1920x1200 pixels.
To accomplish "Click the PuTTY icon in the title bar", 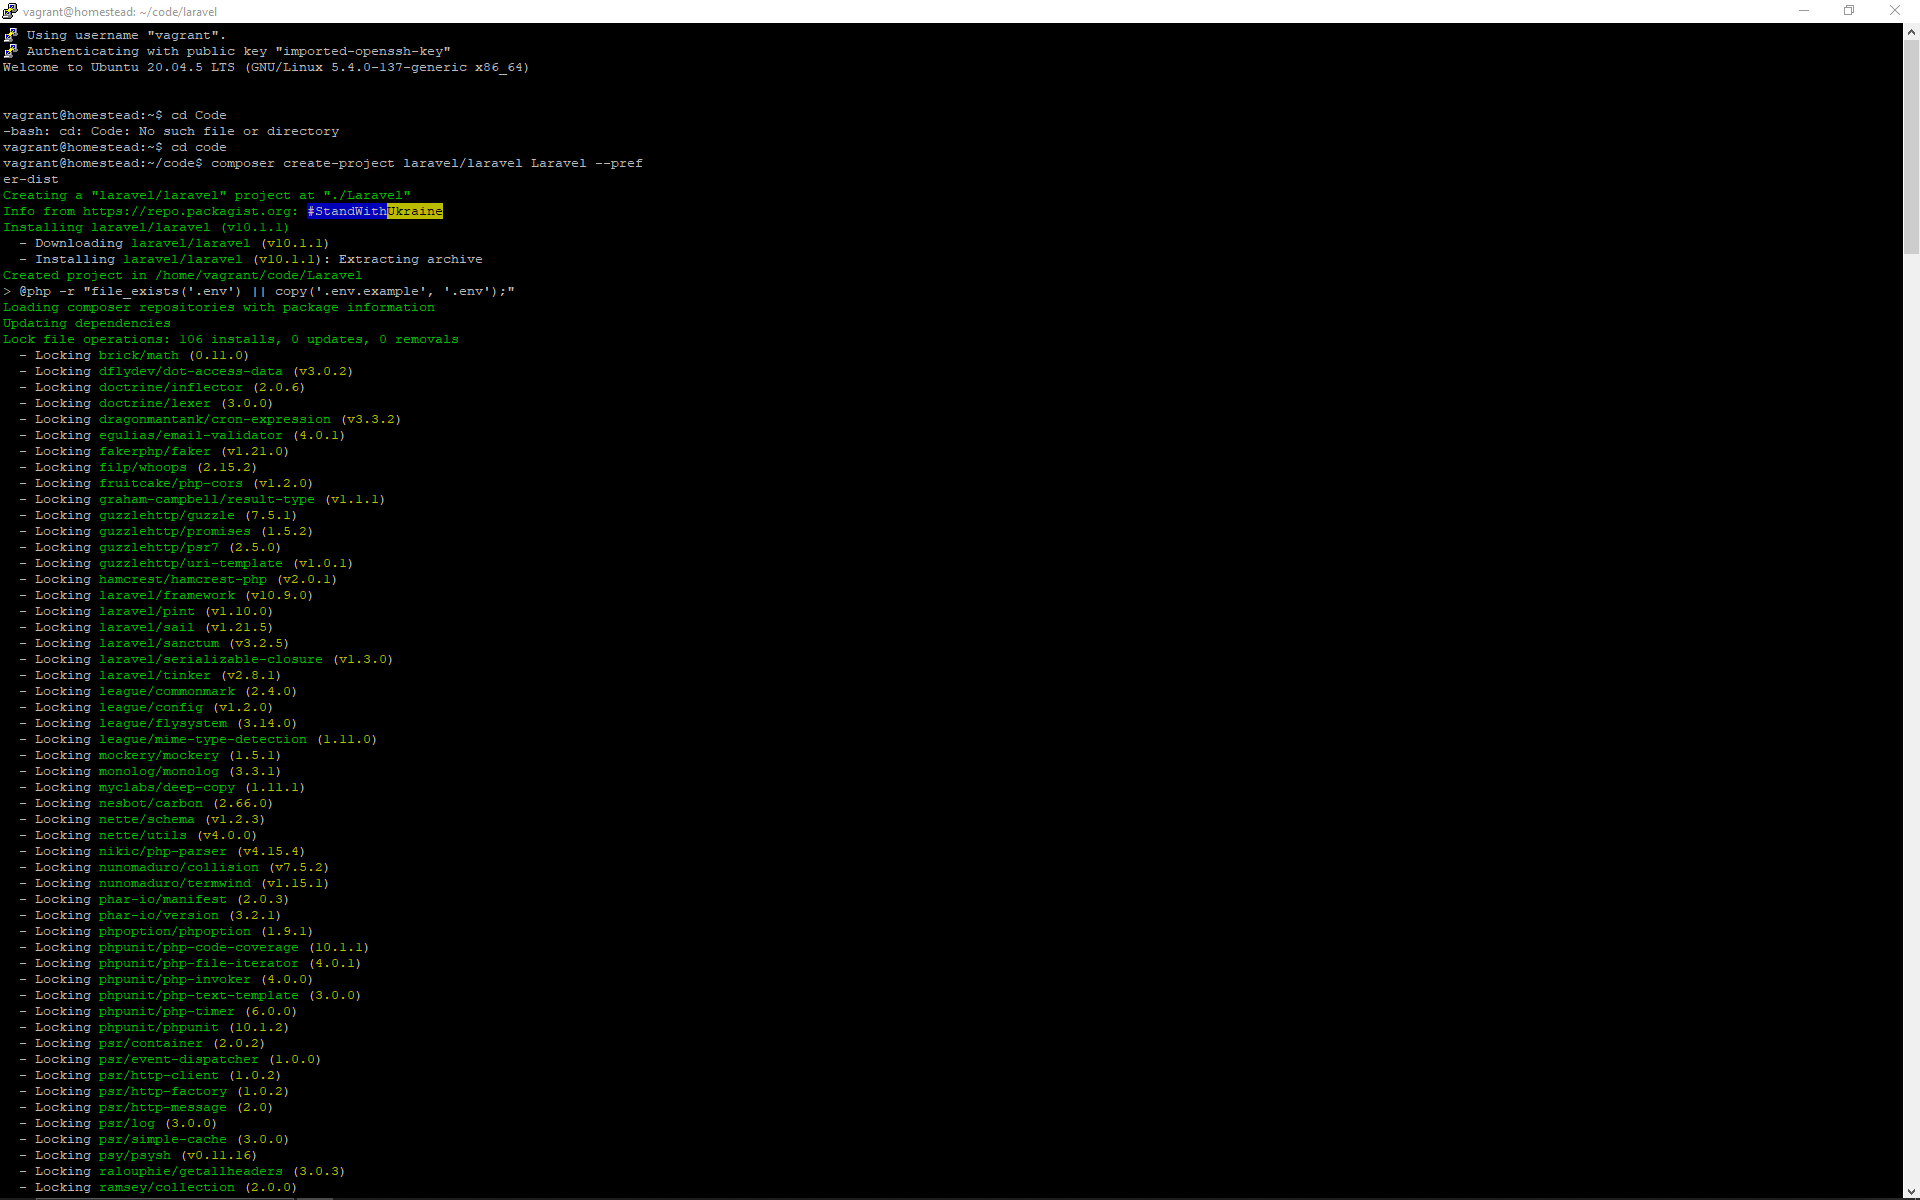I will coord(10,11).
